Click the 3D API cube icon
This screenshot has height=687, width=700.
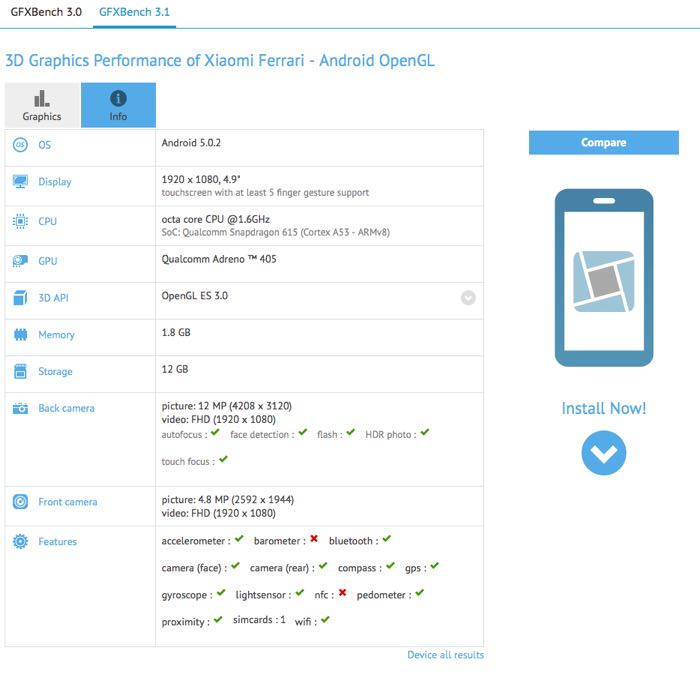point(20,298)
